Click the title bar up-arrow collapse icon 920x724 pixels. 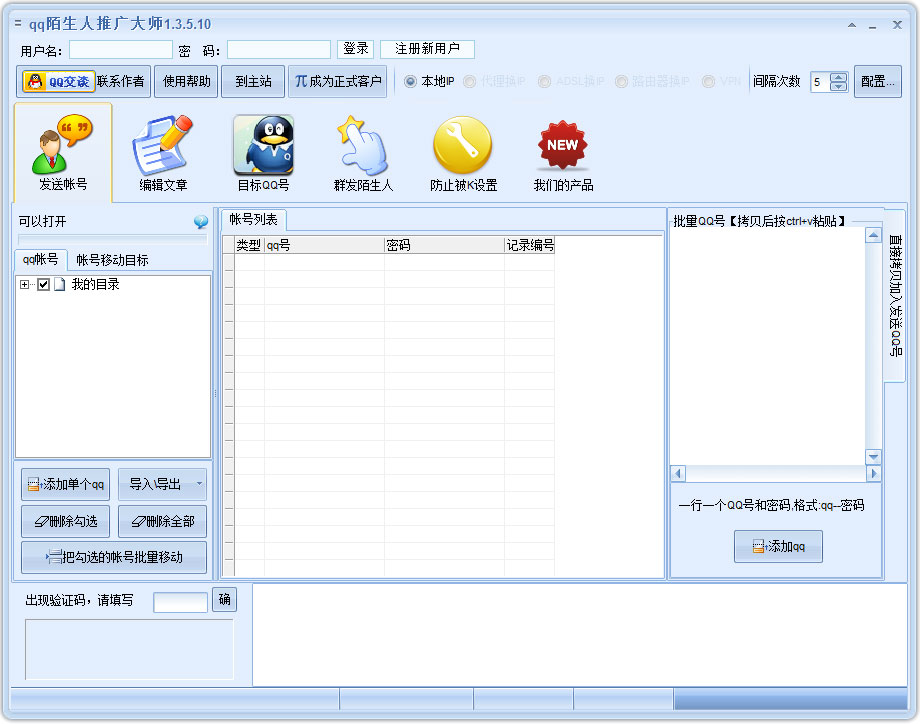click(851, 25)
